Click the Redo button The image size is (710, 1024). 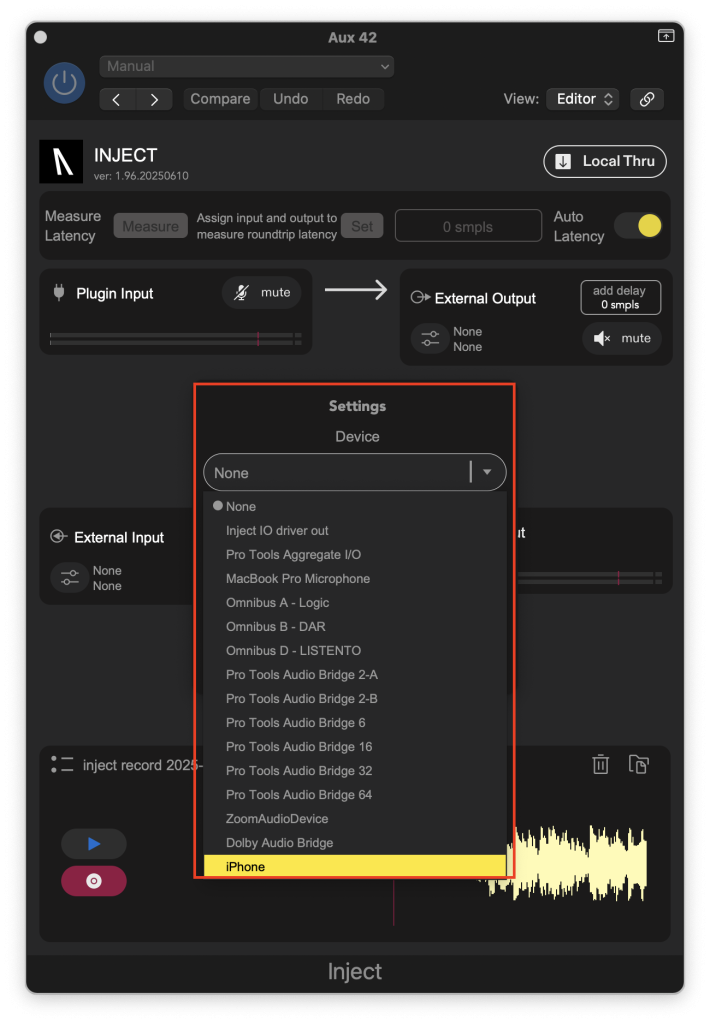click(x=353, y=99)
